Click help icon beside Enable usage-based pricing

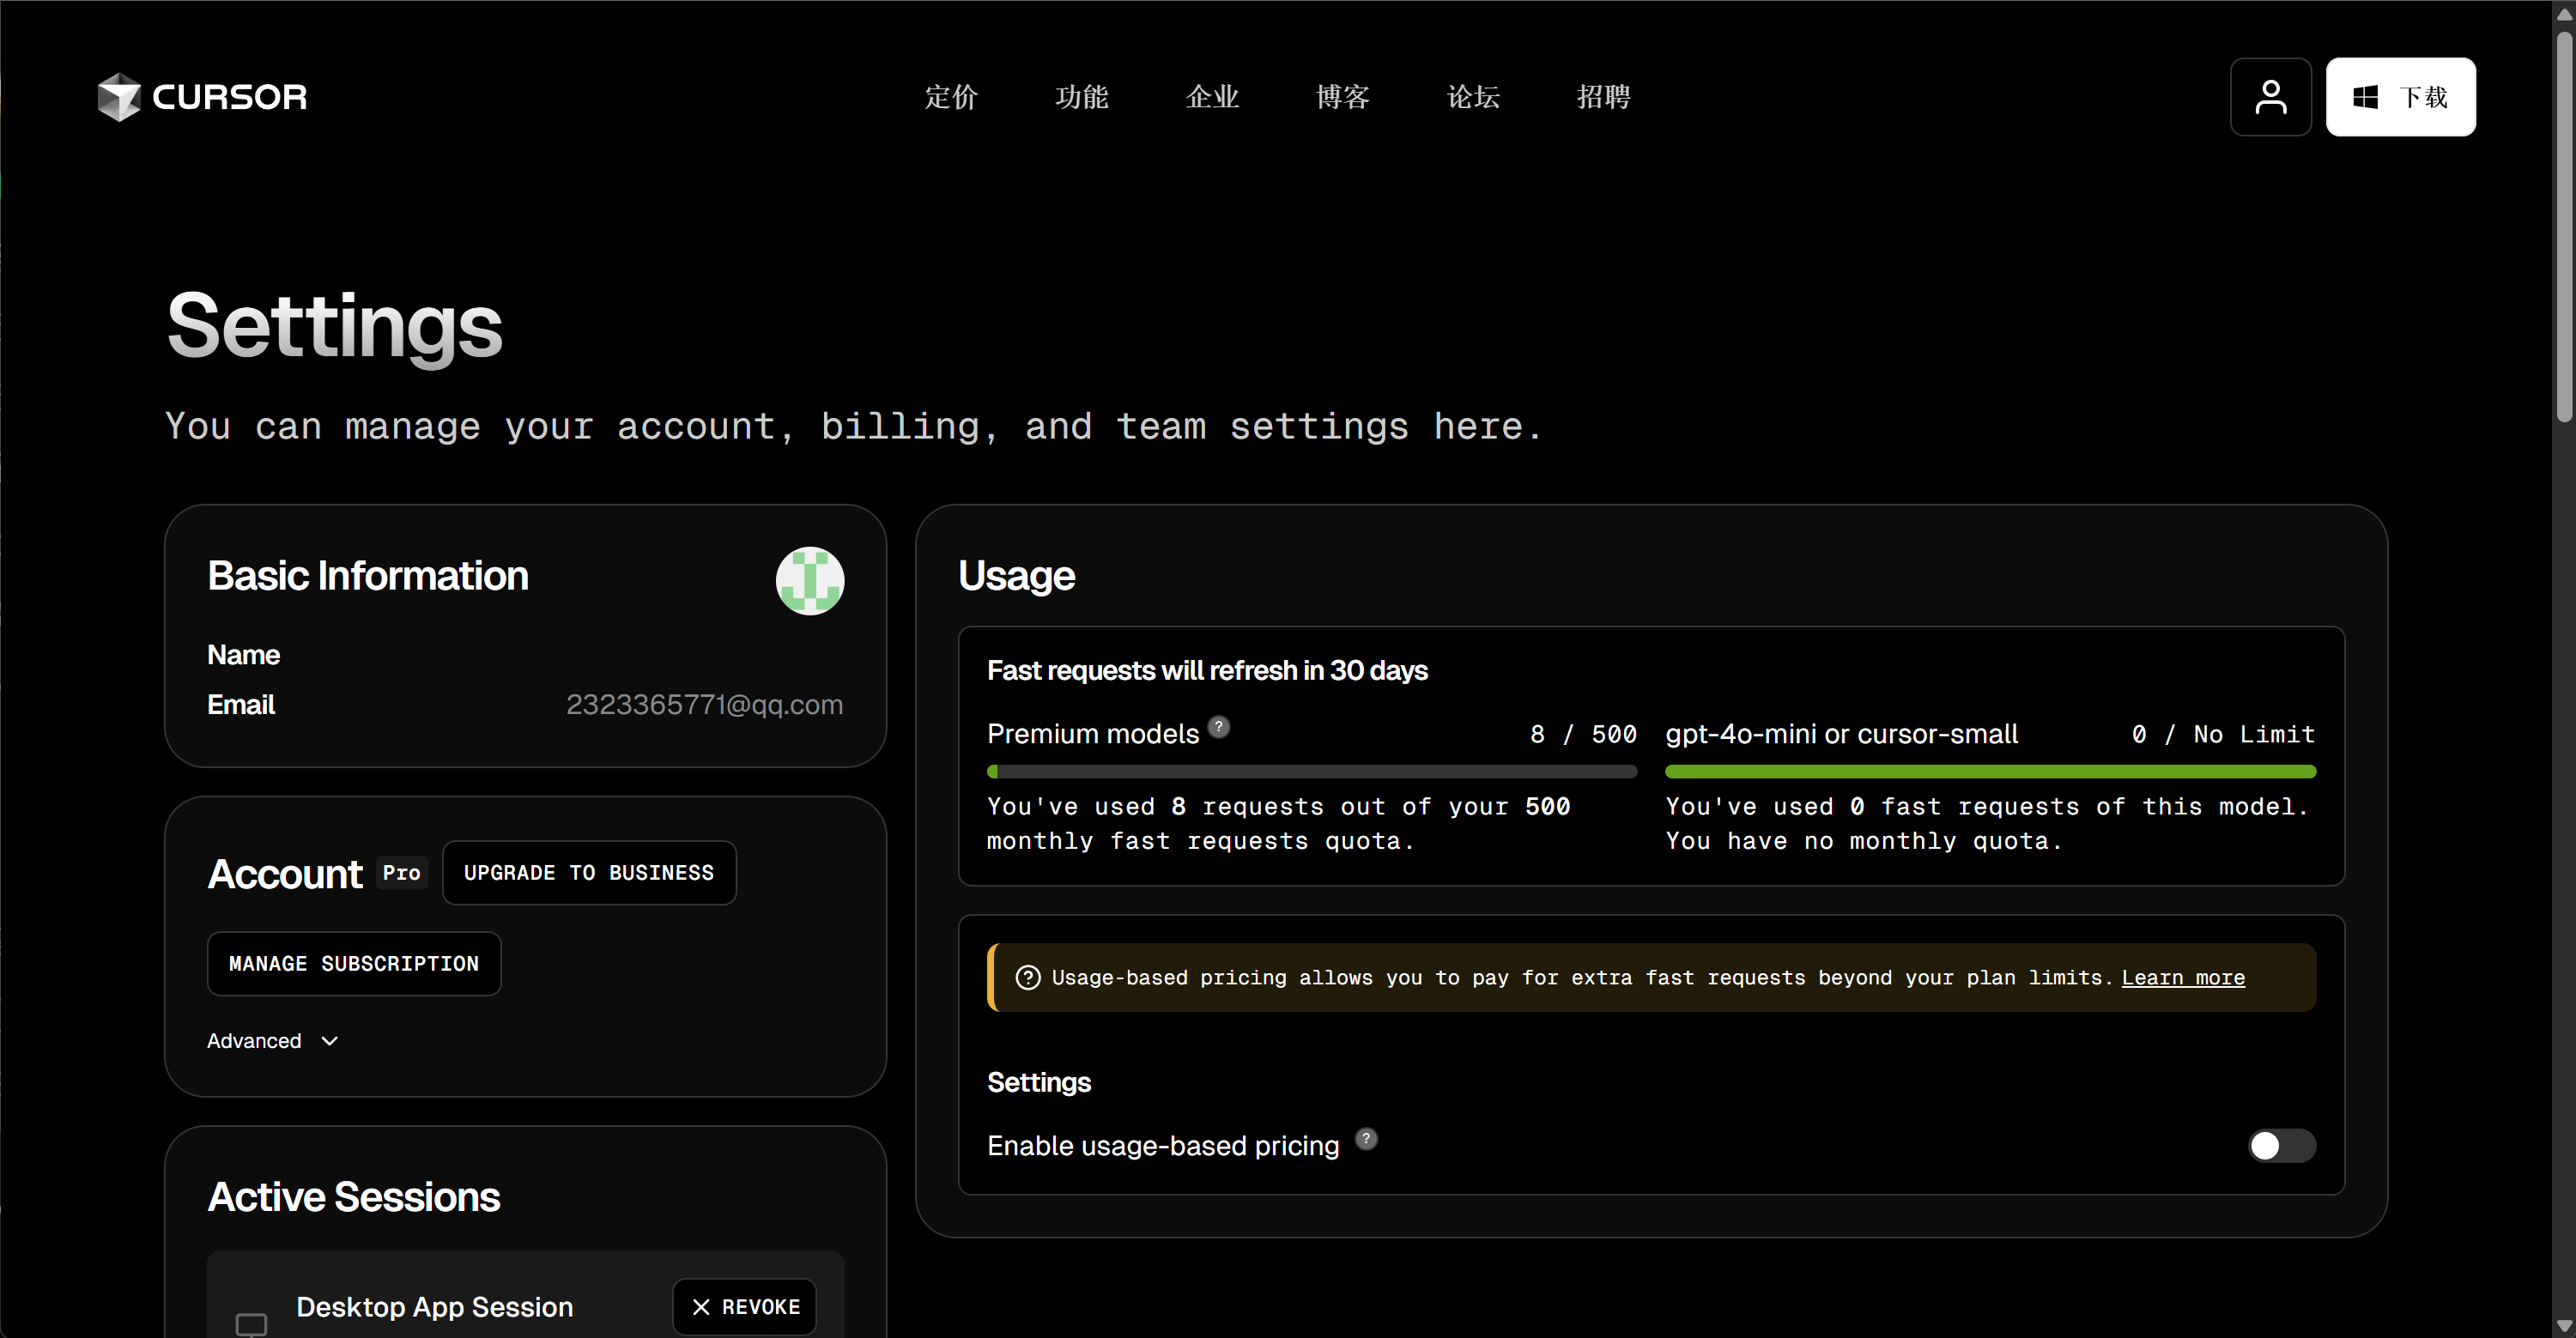(x=1366, y=1139)
